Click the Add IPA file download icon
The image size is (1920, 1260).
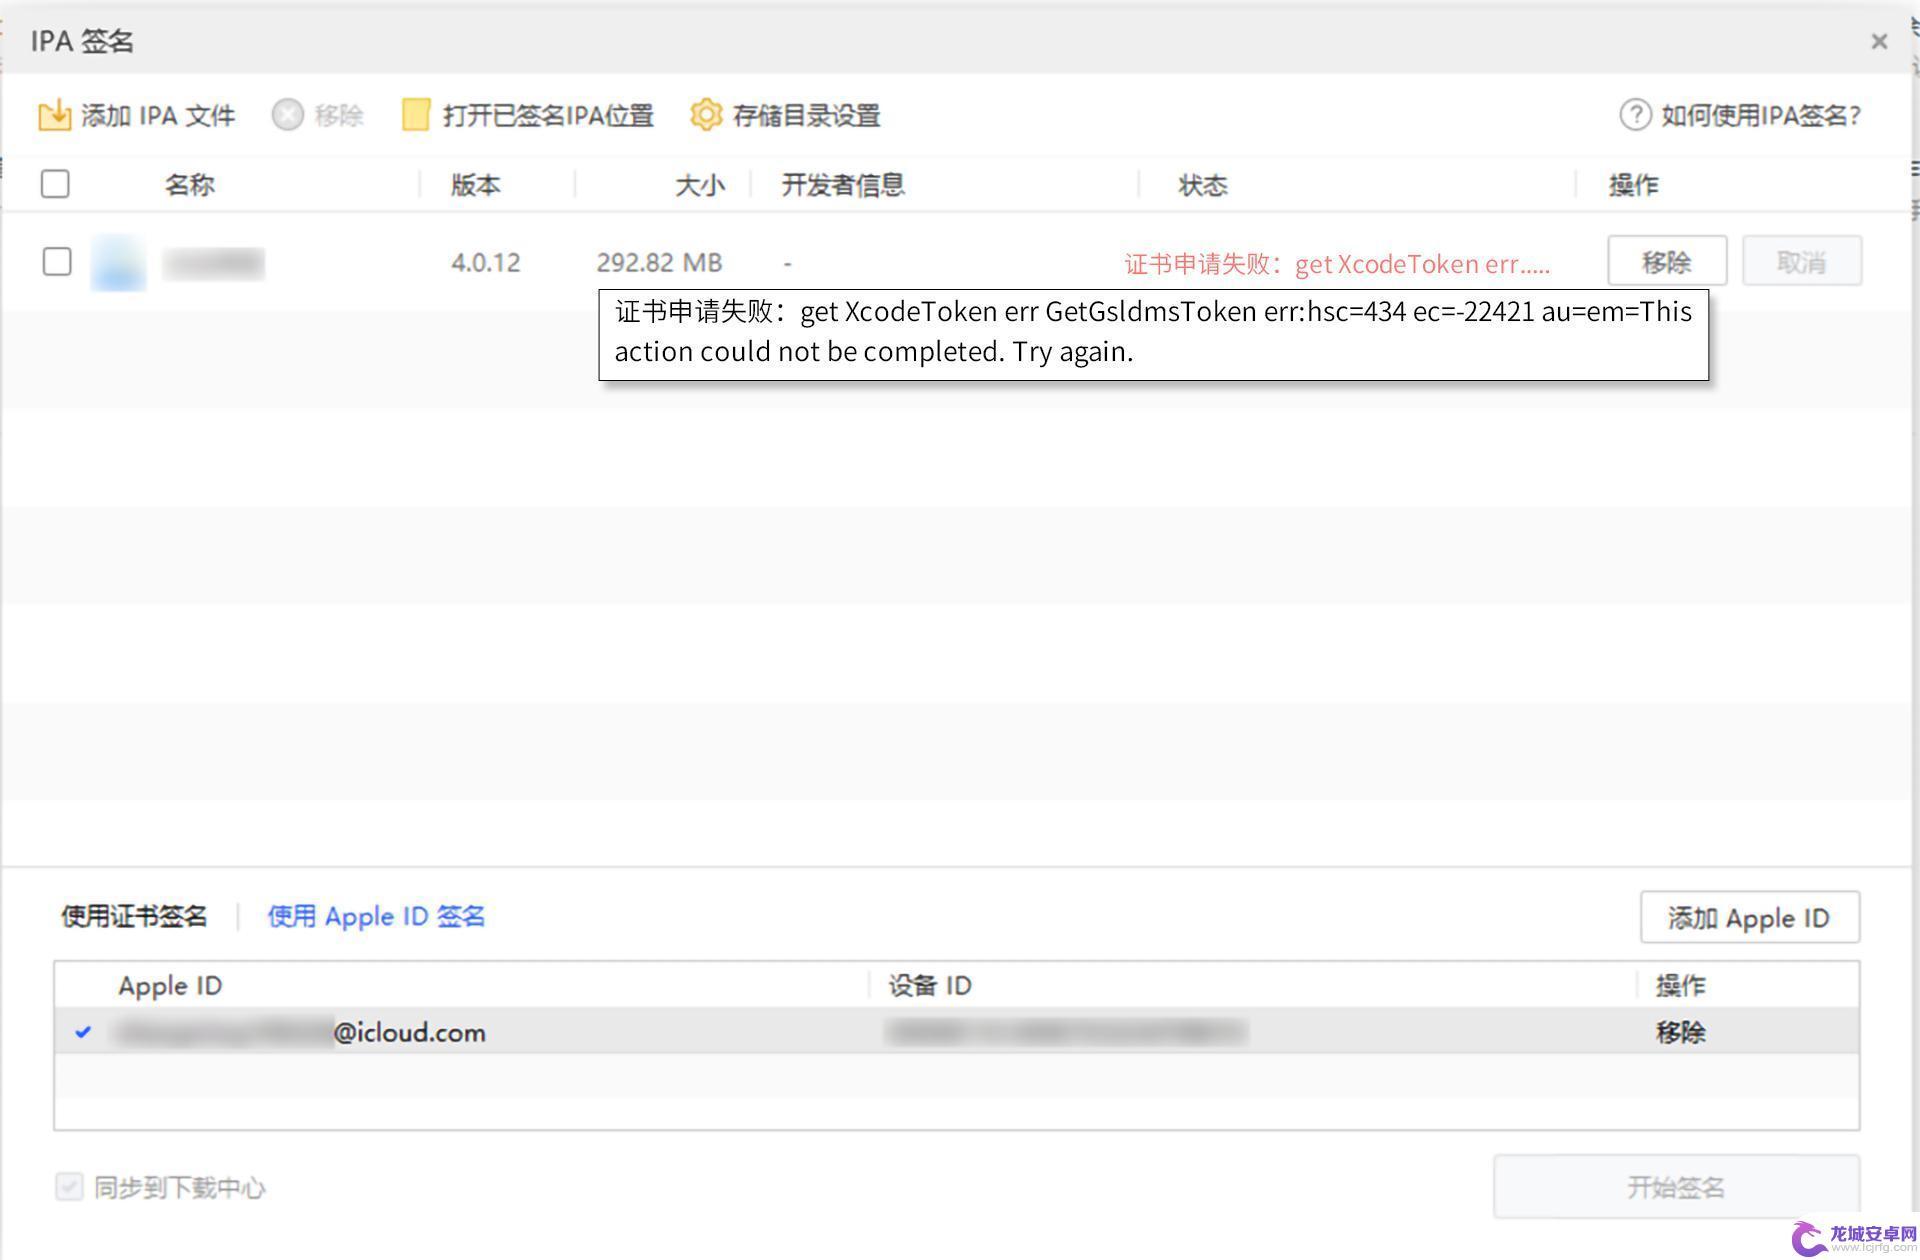pyautogui.click(x=54, y=115)
